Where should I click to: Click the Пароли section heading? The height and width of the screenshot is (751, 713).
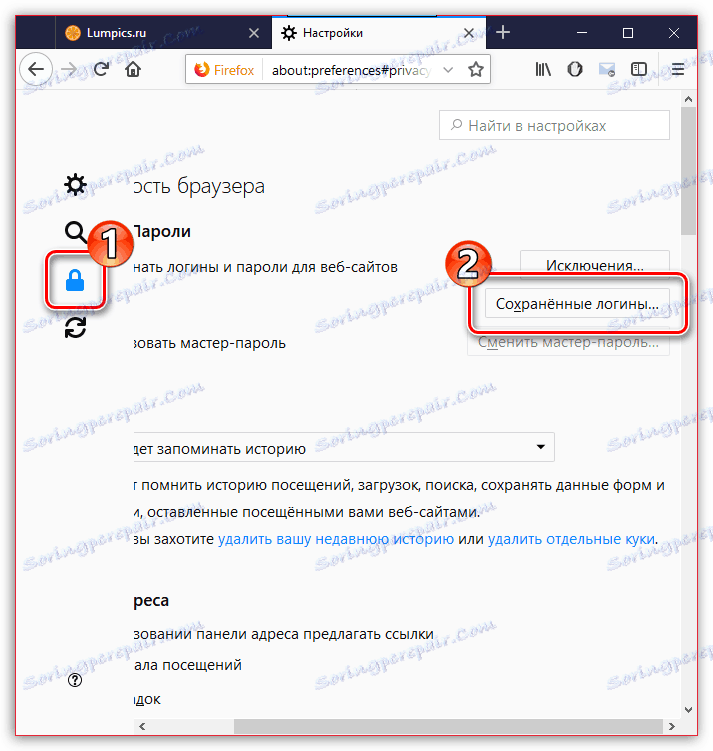tap(162, 231)
